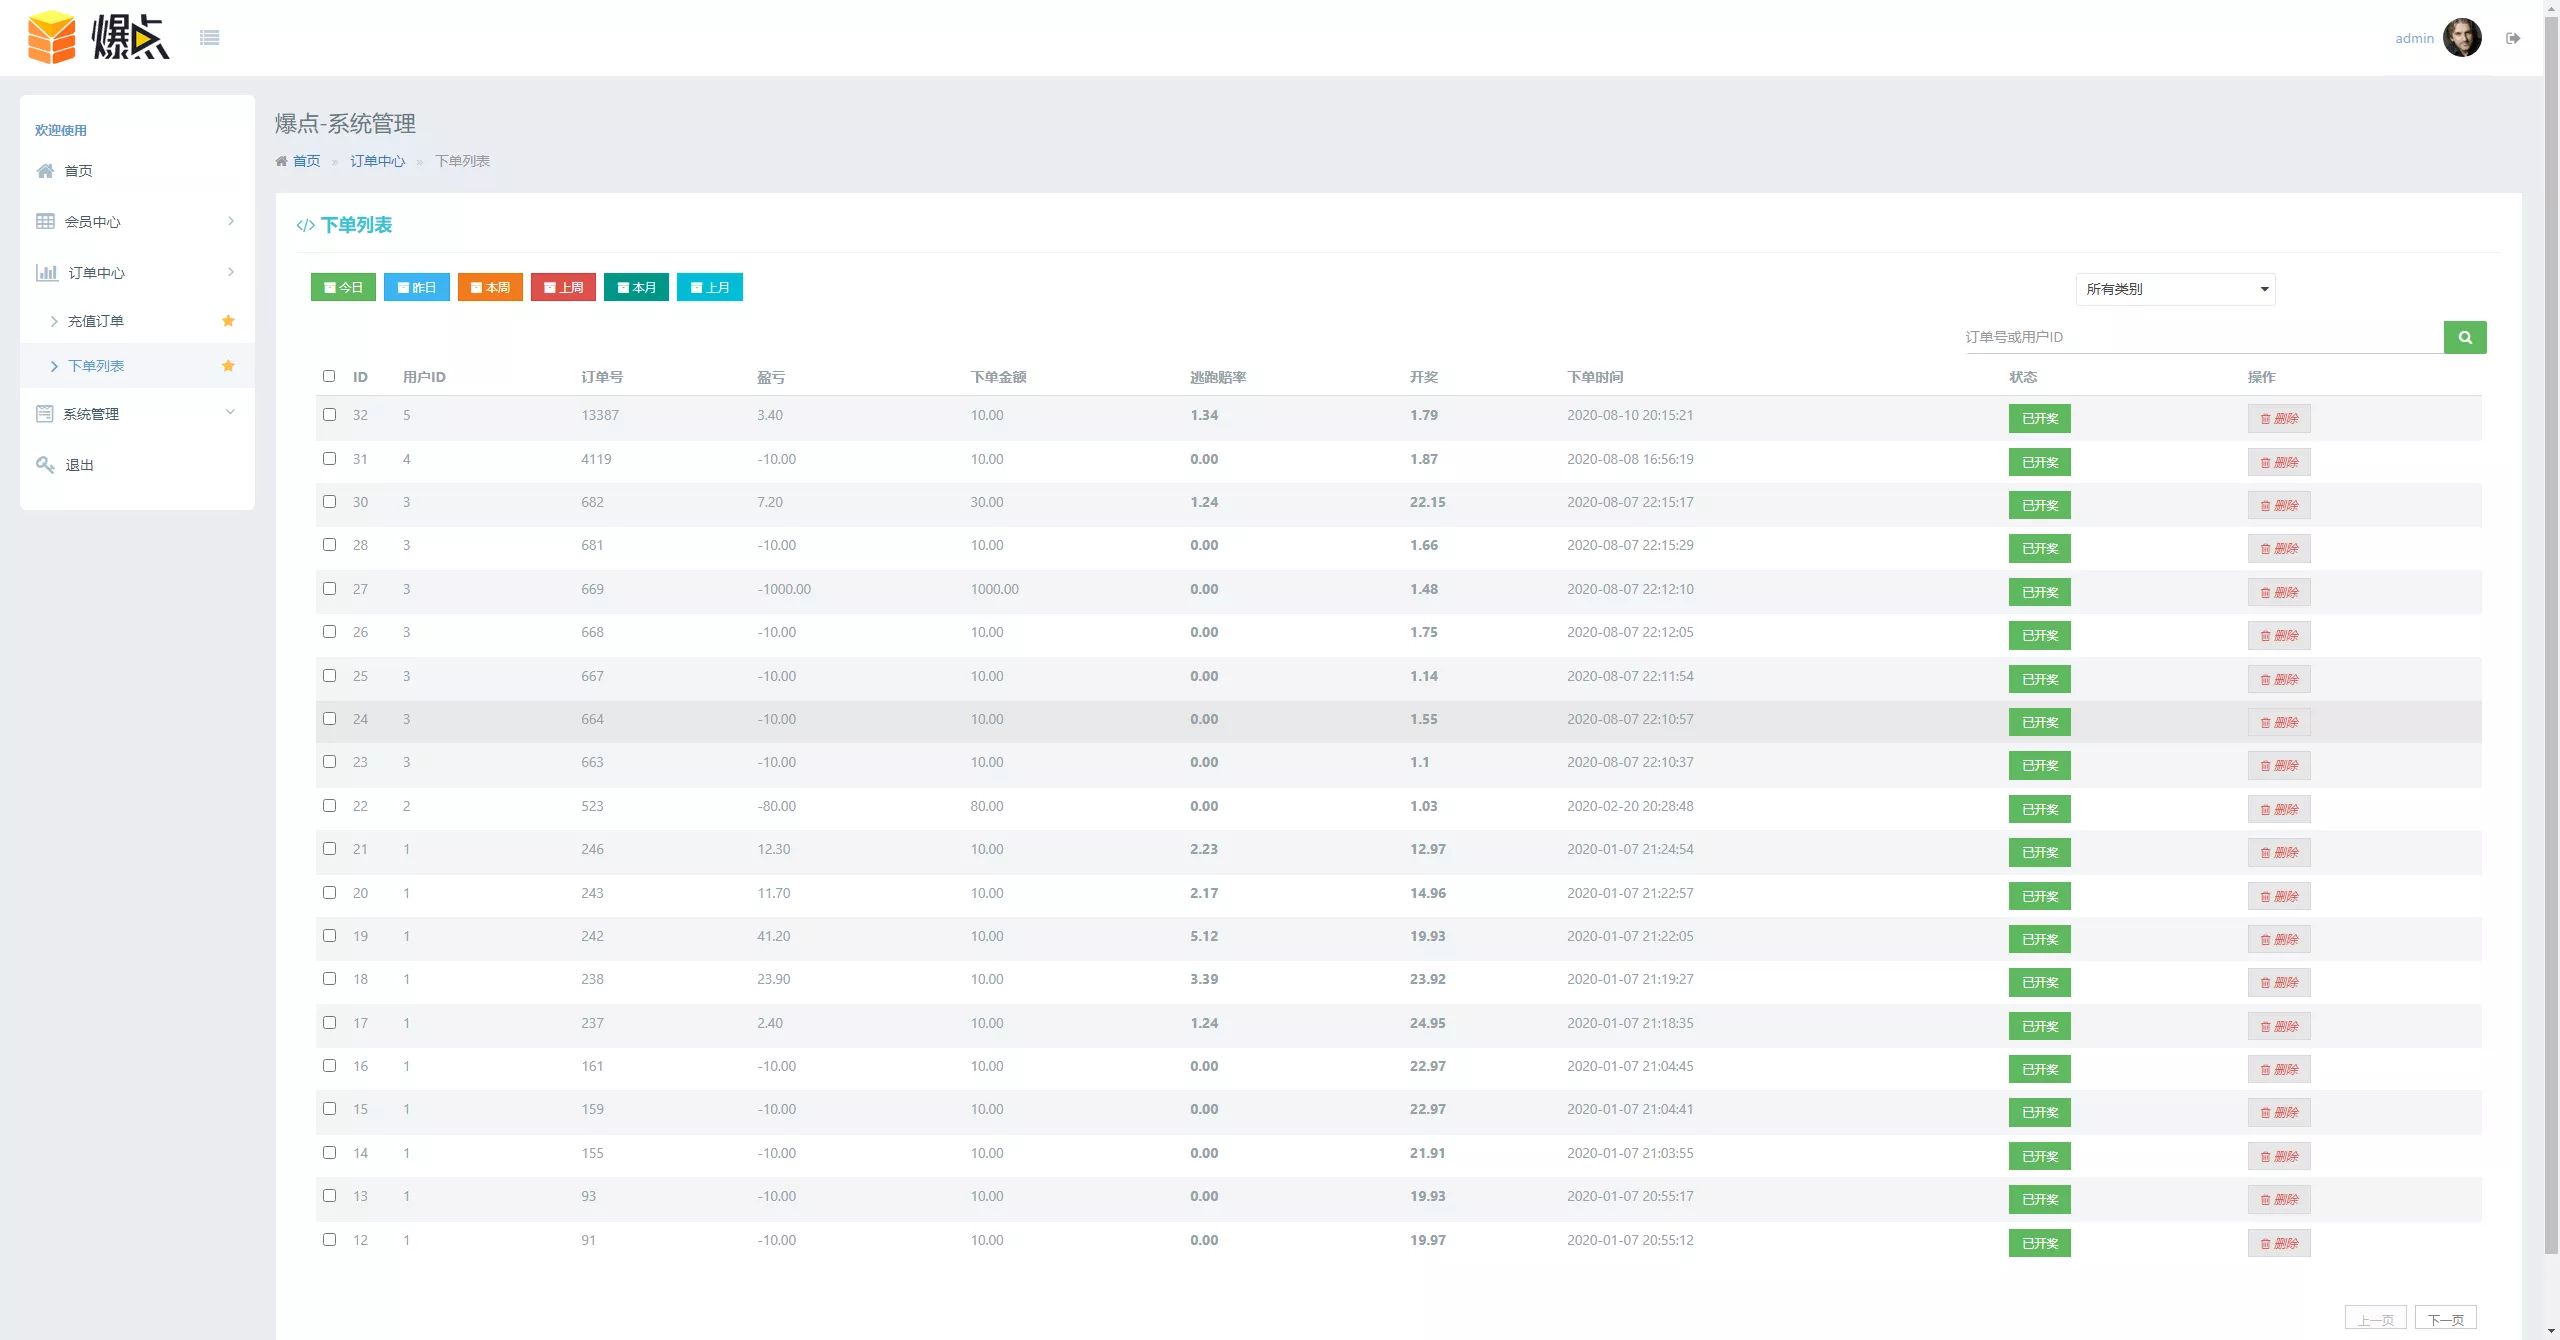Click 系统管理 sidebar form icon

(45, 414)
